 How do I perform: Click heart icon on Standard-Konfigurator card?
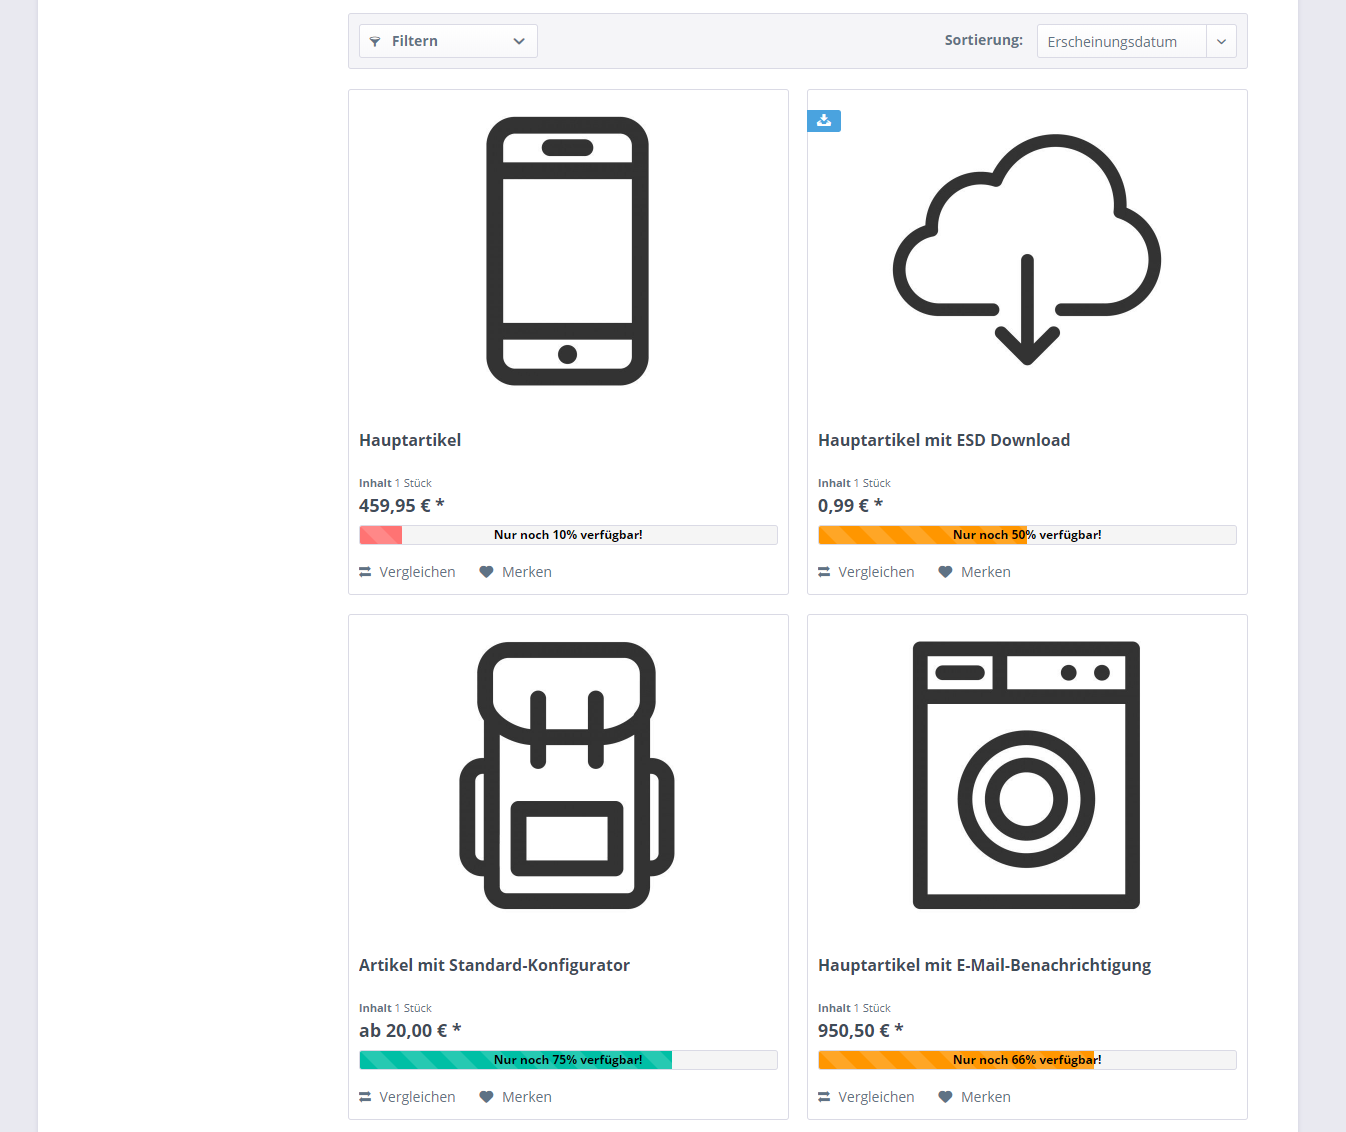click(x=486, y=1097)
